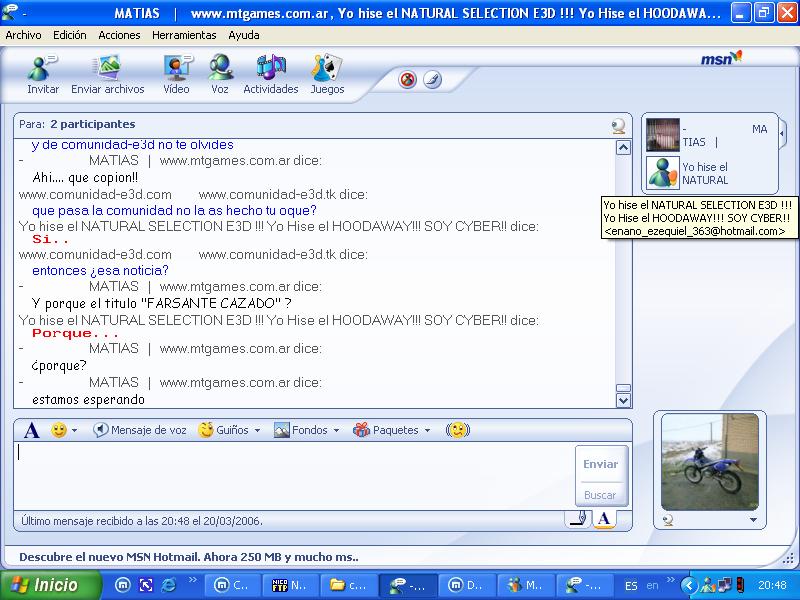Click the Enviar button
The height and width of the screenshot is (600, 800).
pos(601,464)
